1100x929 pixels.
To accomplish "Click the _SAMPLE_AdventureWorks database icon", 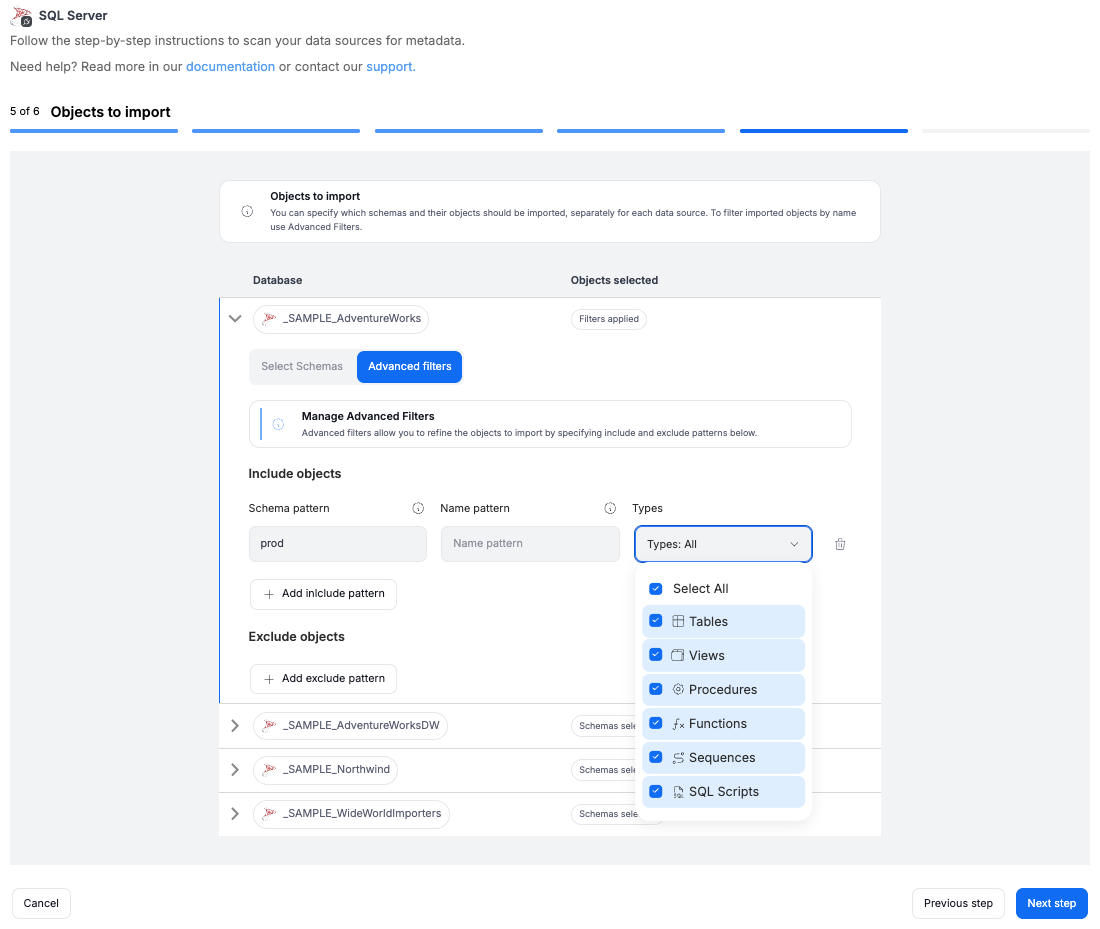I will click(x=269, y=319).
